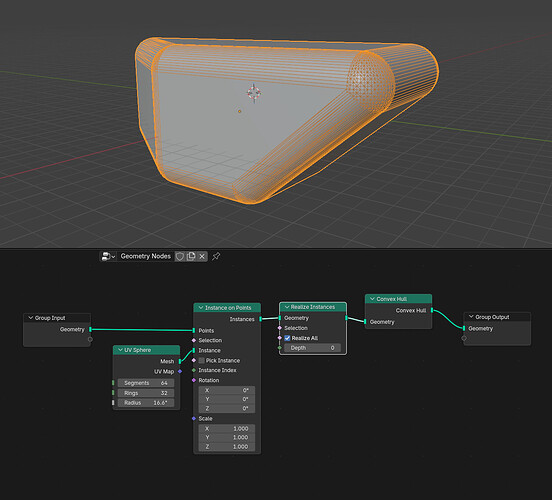
Task: Toggle fake user shield icon
Action: (180, 256)
